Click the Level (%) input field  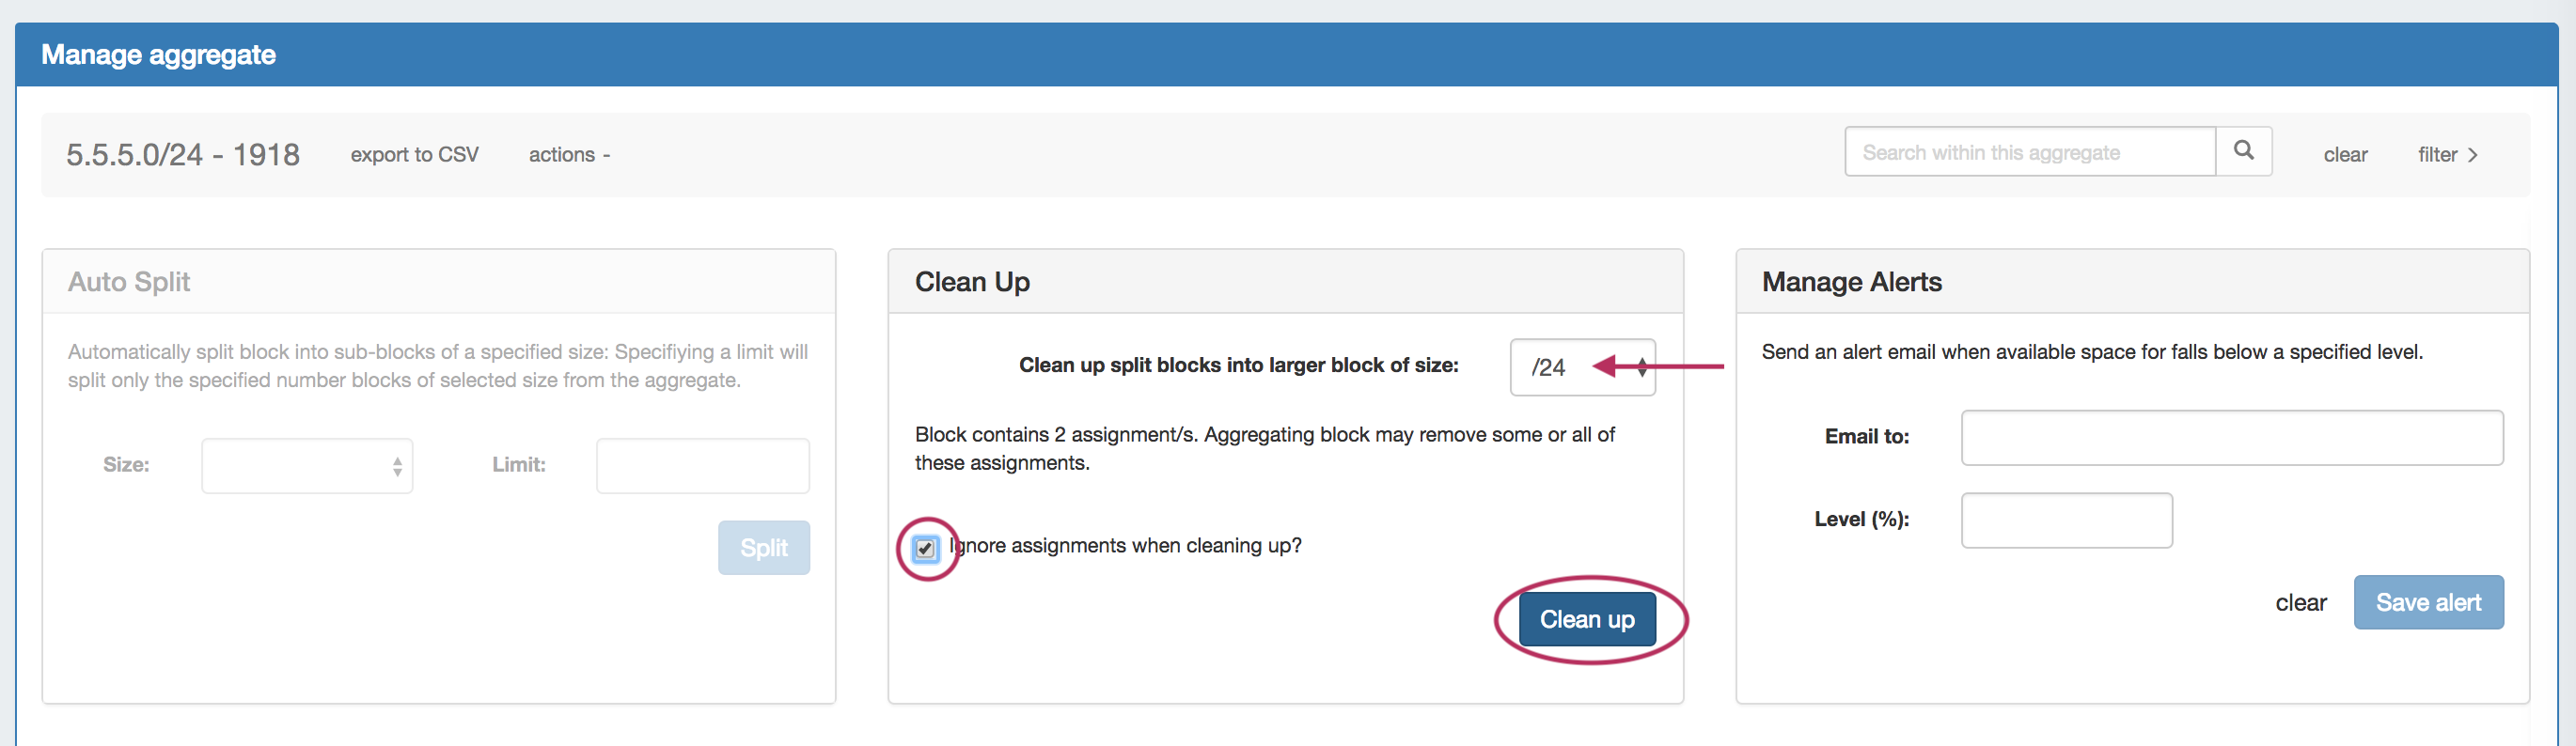coord(2066,520)
